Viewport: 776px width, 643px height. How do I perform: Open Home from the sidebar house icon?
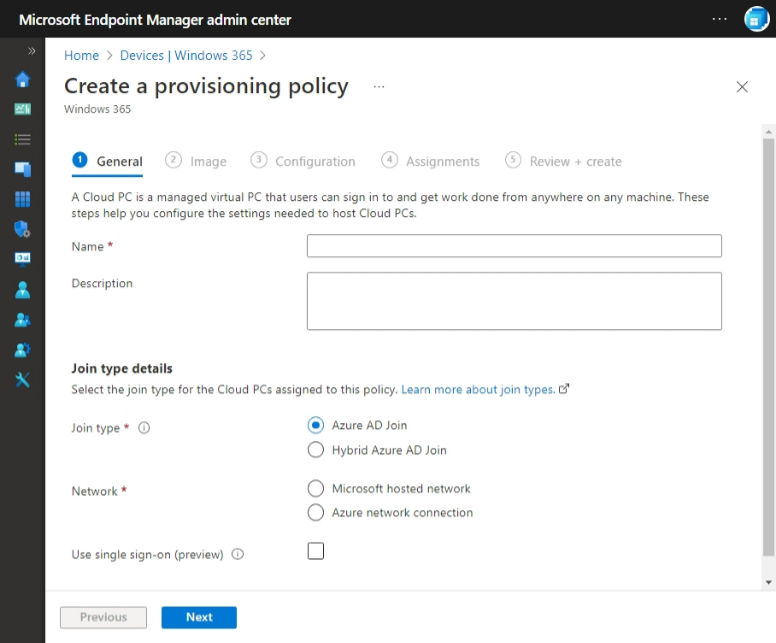(x=22, y=79)
